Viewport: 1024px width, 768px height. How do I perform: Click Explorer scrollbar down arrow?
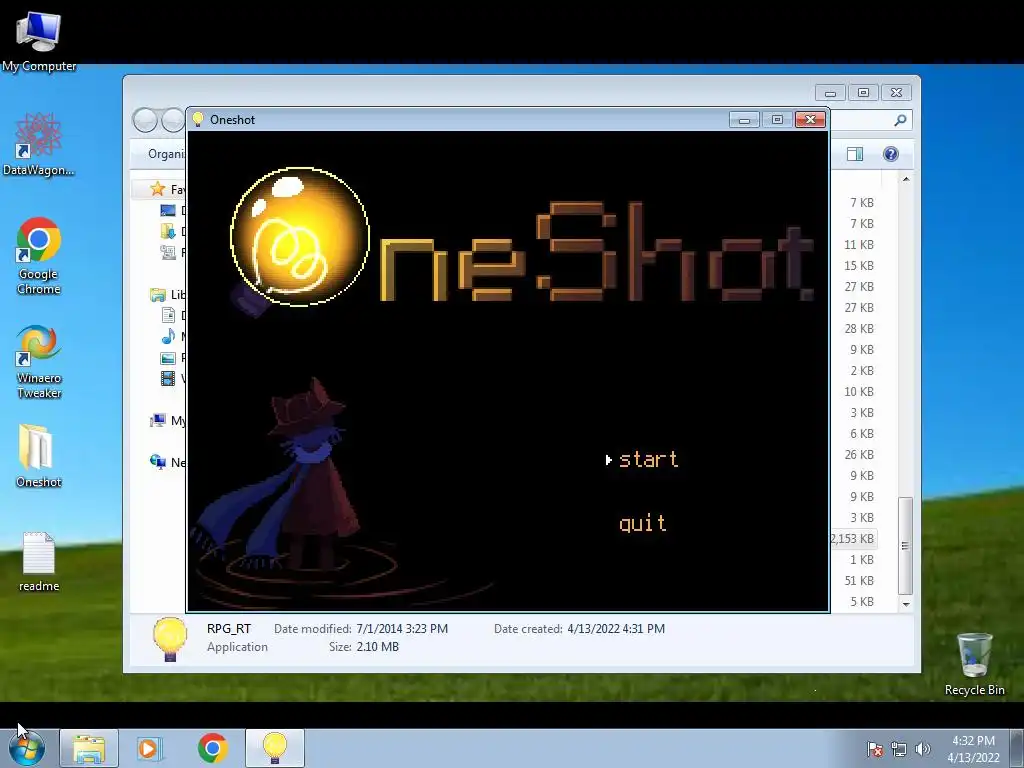[906, 604]
